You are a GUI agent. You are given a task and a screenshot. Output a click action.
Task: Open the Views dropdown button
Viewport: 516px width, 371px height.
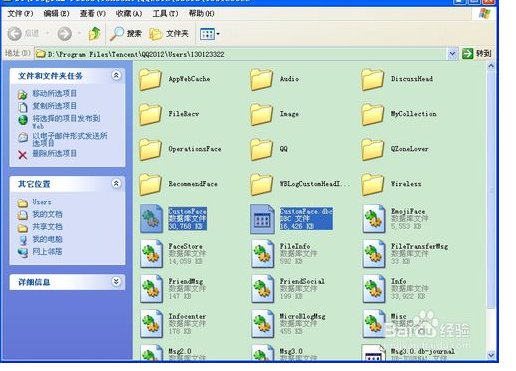tap(210, 34)
